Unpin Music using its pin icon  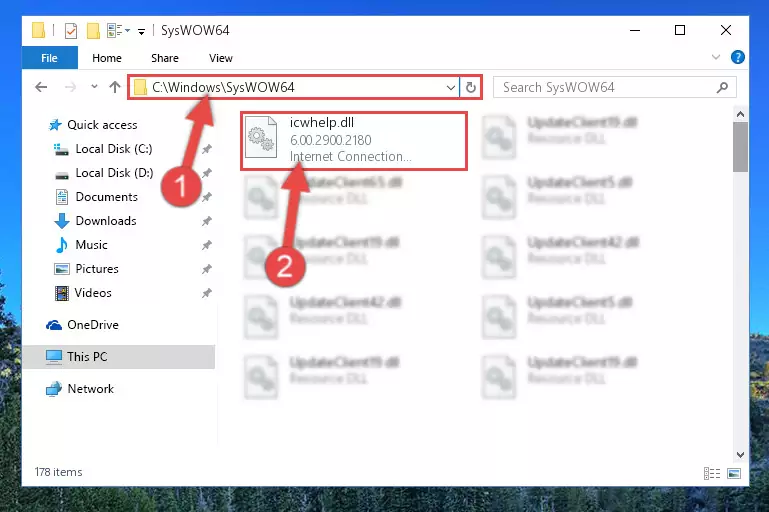coord(206,245)
